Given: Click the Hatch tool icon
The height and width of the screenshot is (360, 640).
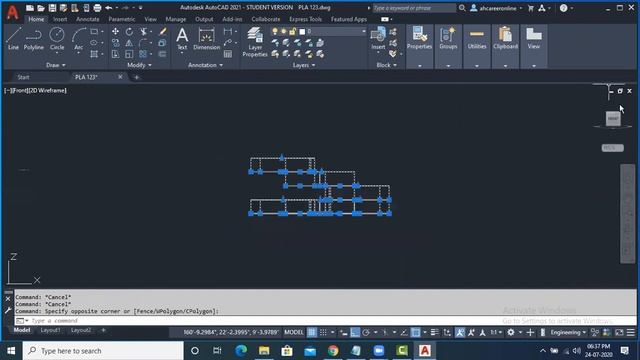Looking at the screenshot, I should [x=94, y=54].
